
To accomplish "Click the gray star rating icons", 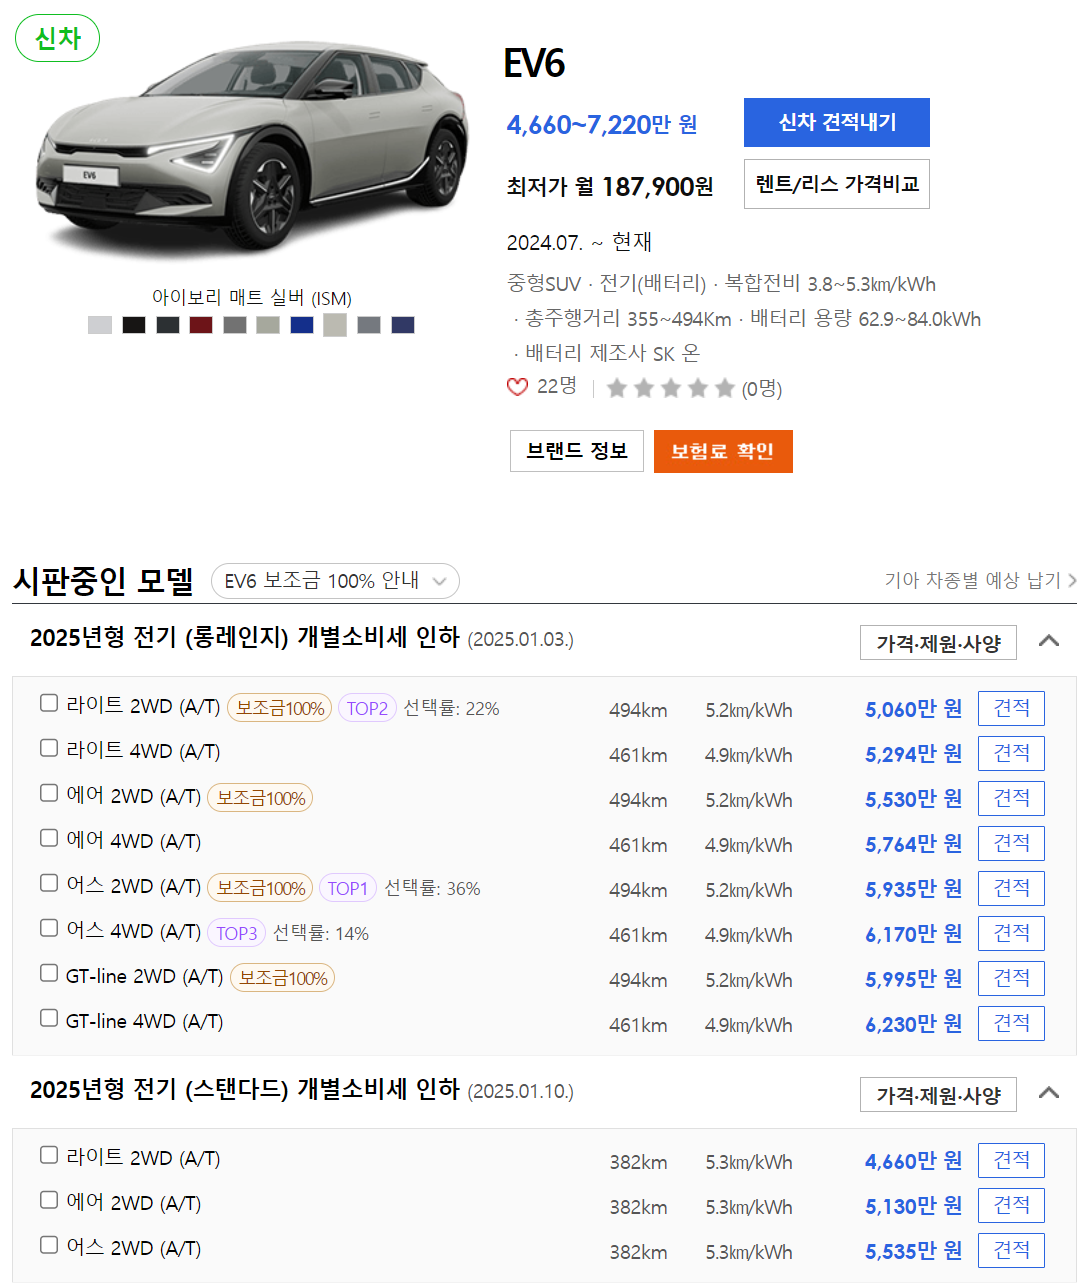I will coord(671,388).
